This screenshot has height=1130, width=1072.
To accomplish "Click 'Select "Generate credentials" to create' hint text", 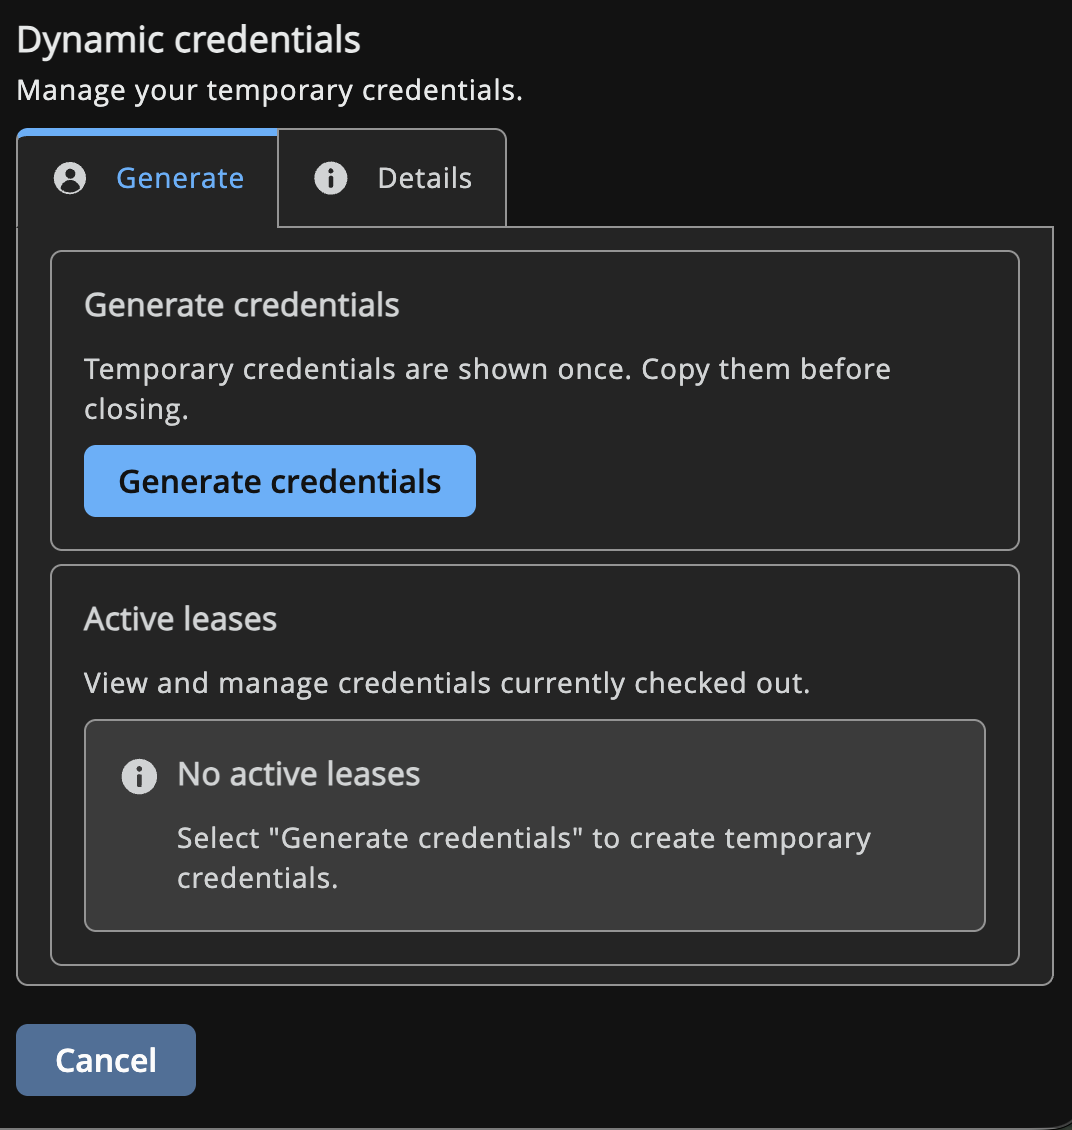I will [x=447, y=838].
